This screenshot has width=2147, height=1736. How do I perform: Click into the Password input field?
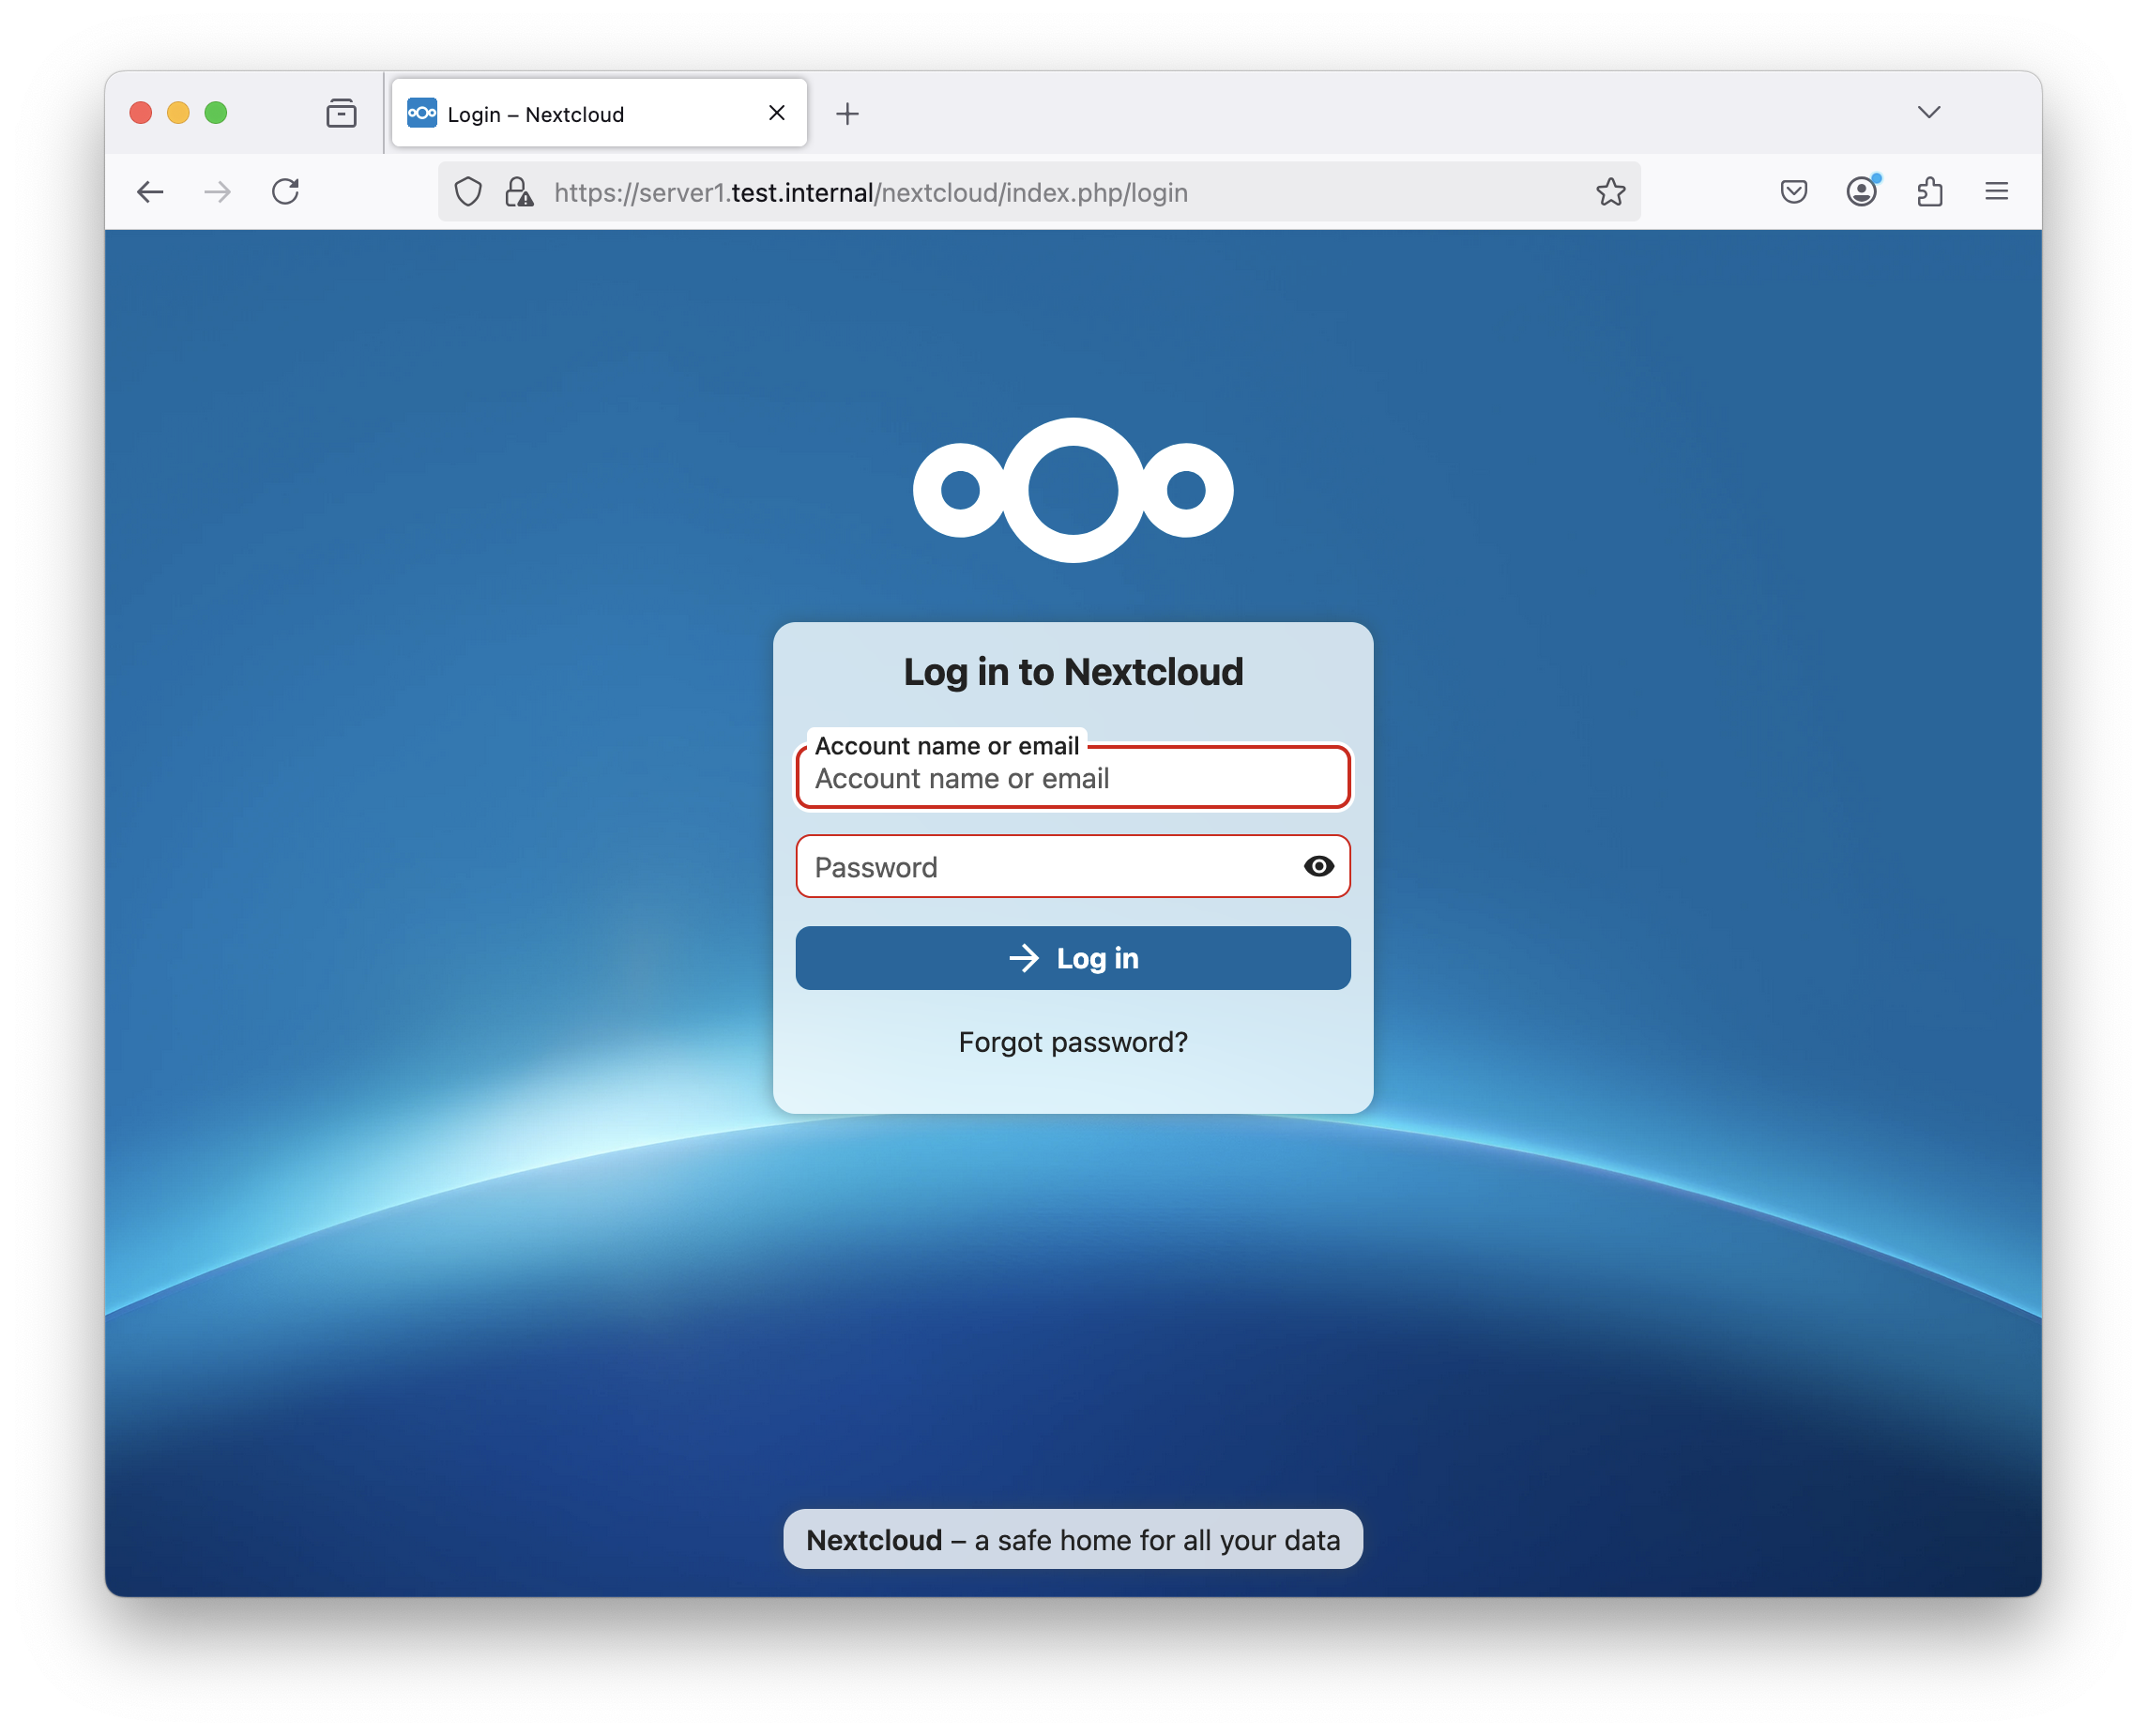(1045, 867)
